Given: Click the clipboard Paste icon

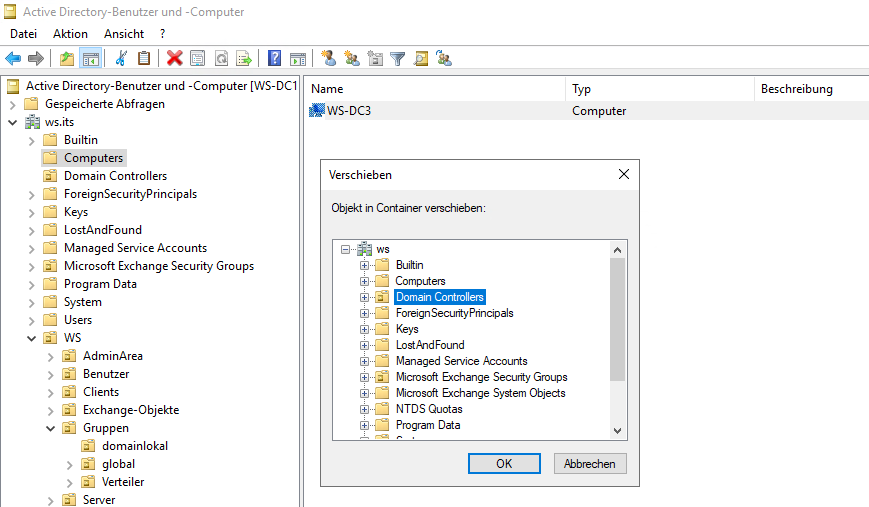Looking at the screenshot, I should 144,58.
